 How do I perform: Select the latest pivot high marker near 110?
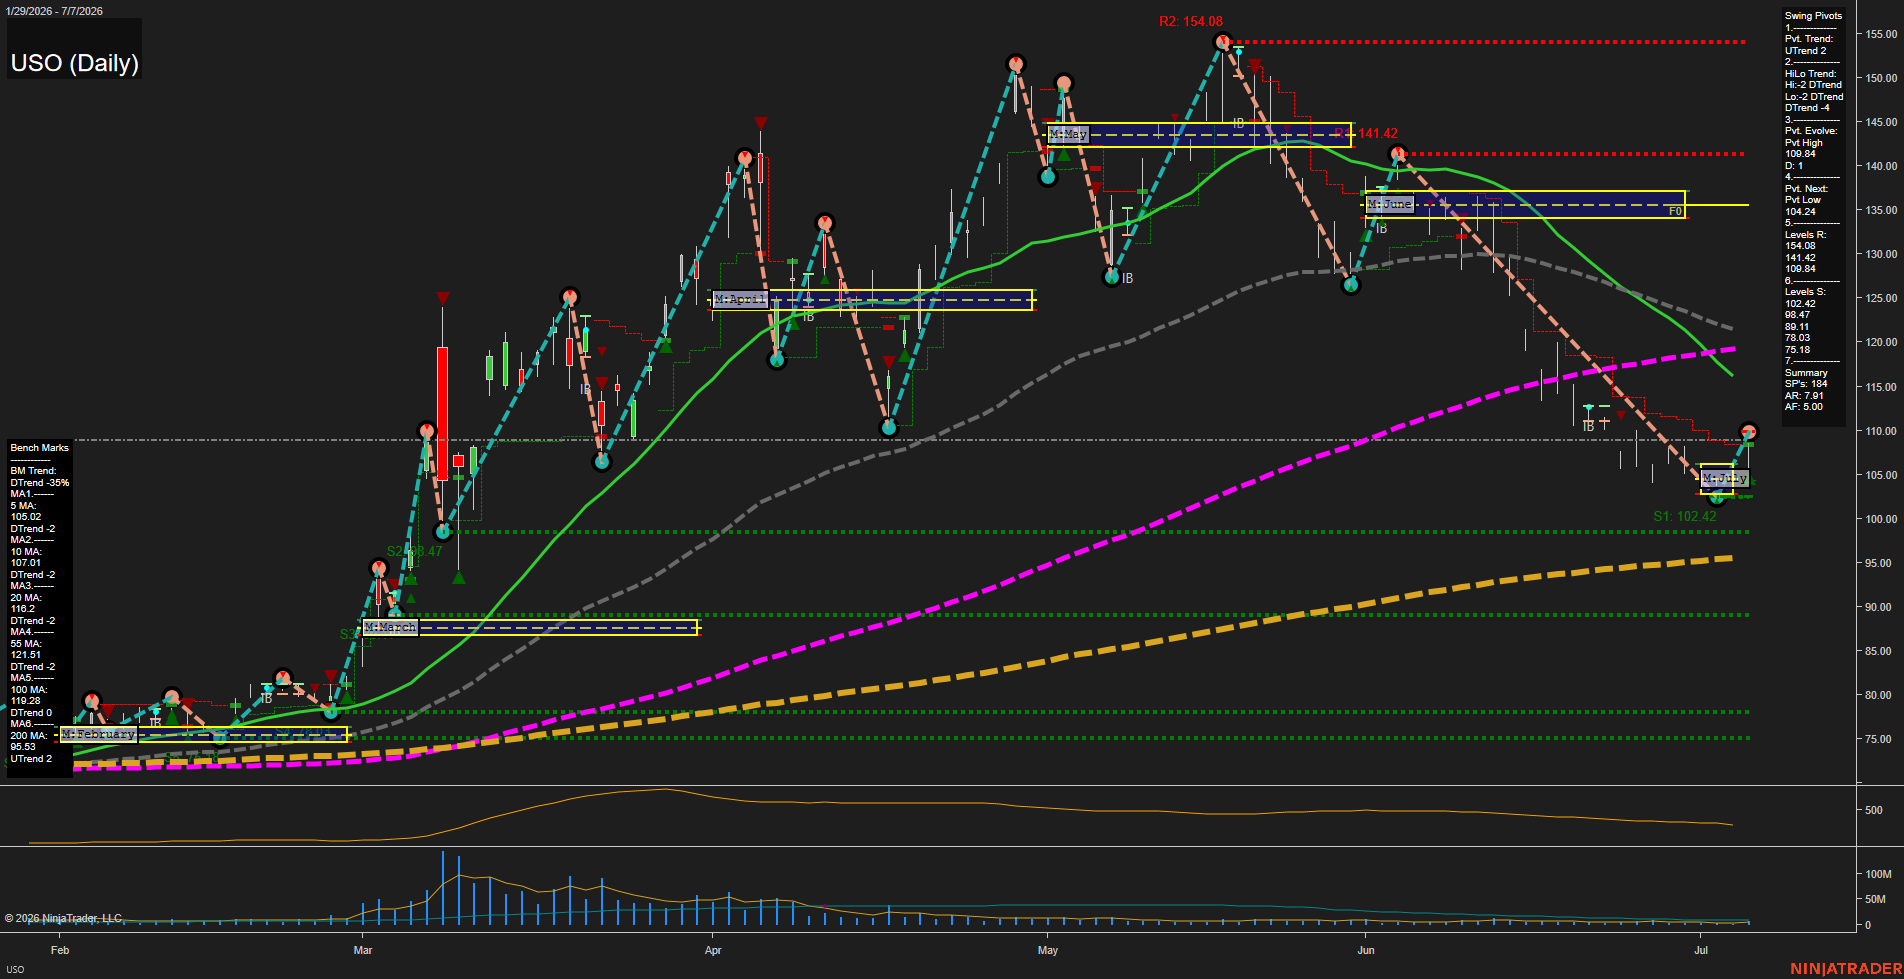[1748, 432]
